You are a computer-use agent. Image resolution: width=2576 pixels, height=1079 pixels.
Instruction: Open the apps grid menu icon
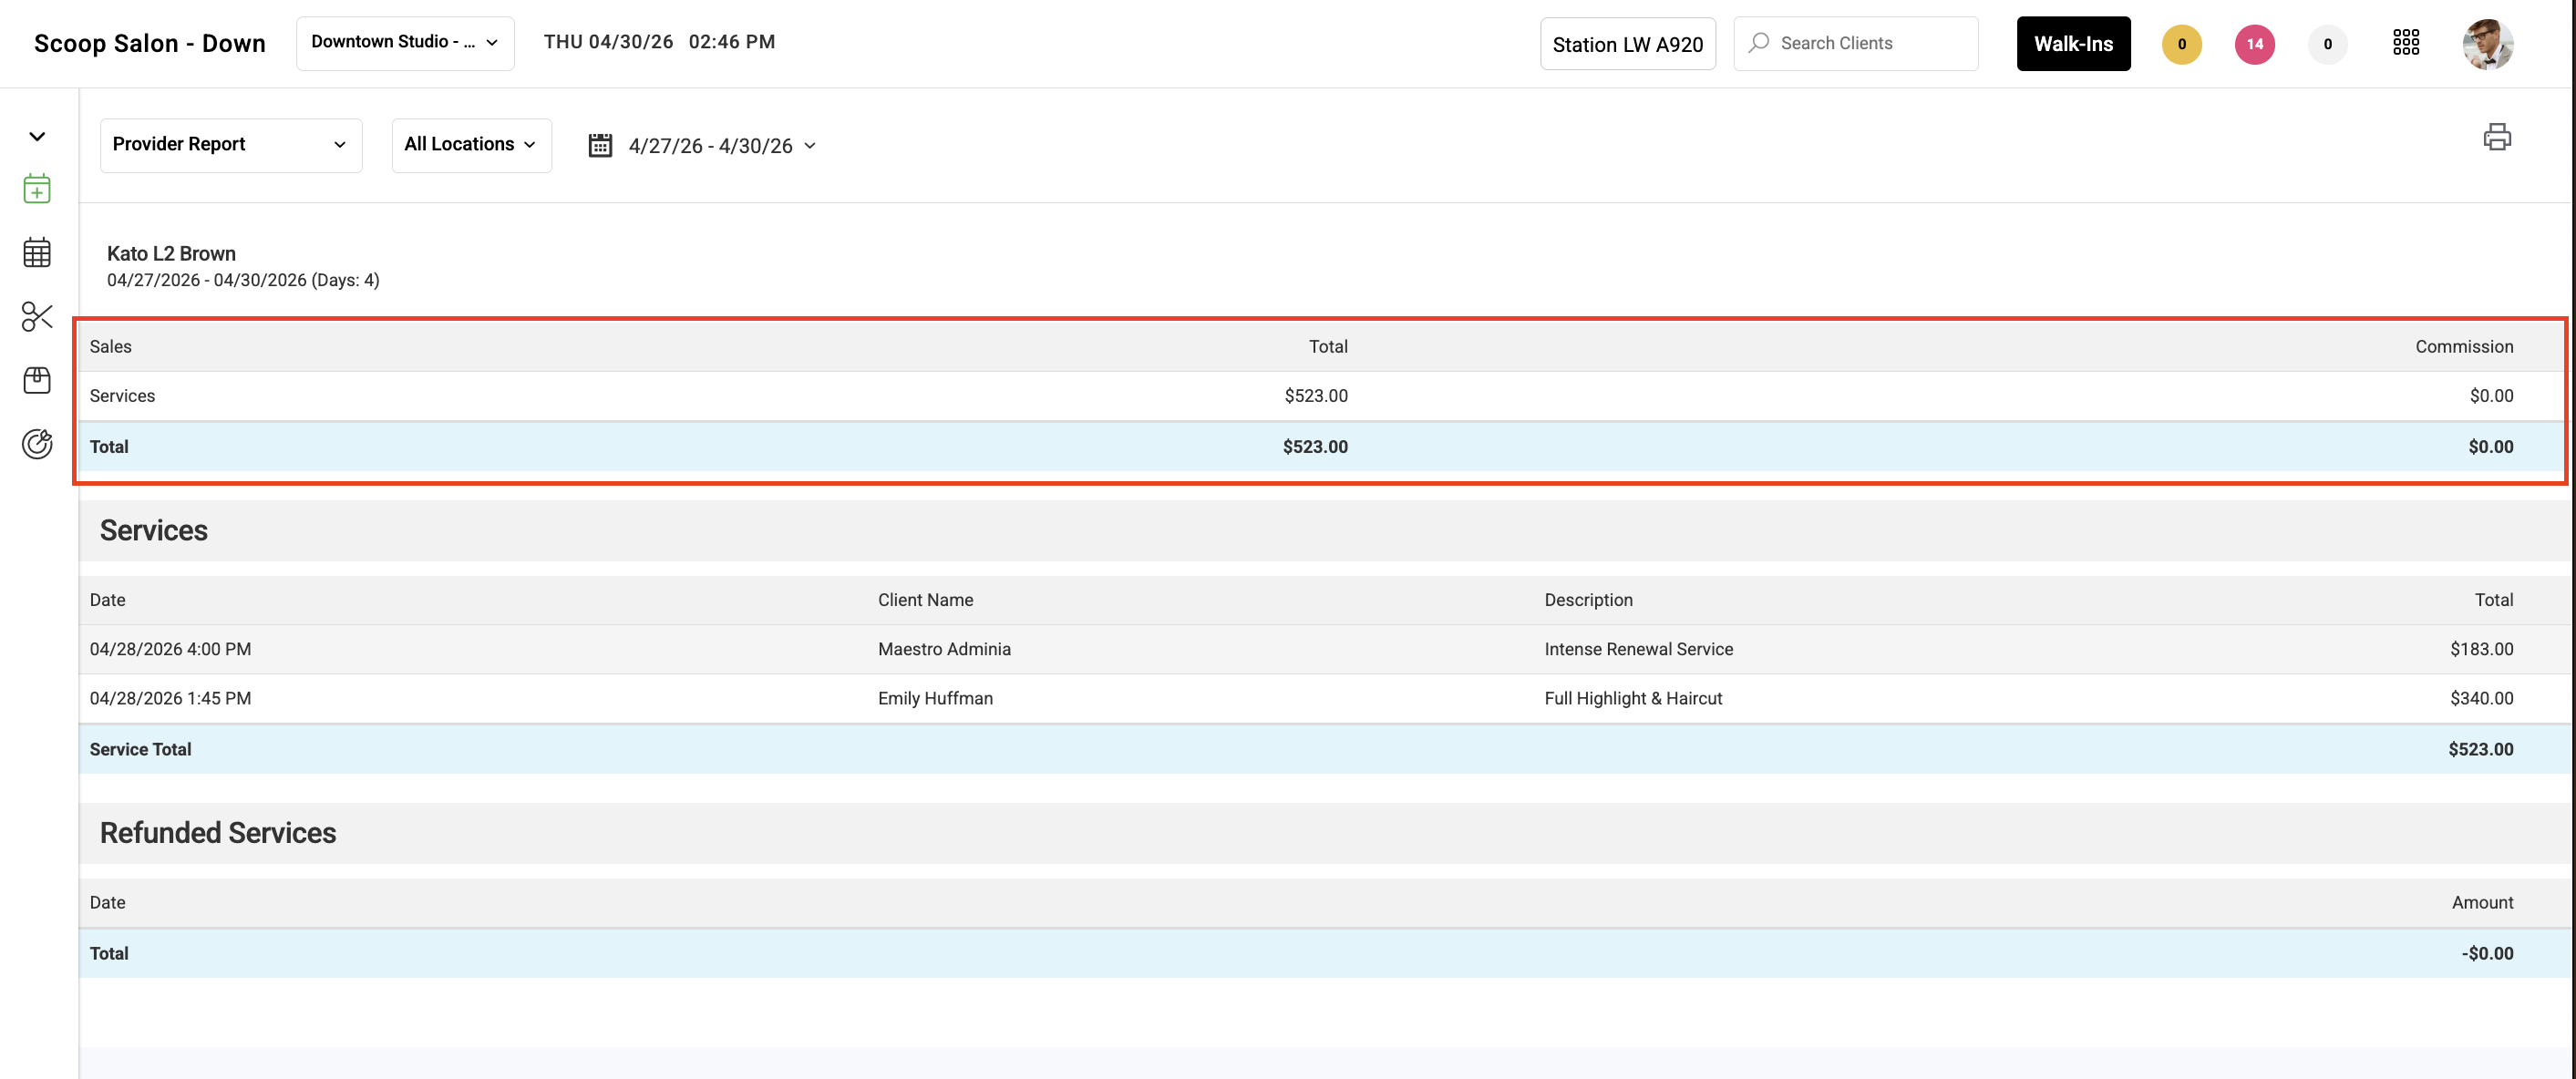pos(2405,43)
